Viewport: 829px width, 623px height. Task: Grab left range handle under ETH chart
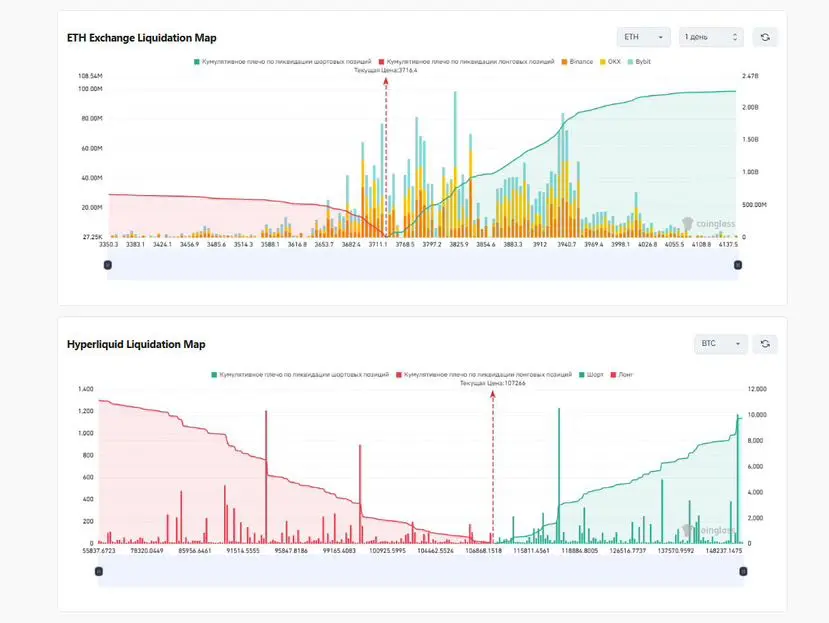[x=108, y=265]
